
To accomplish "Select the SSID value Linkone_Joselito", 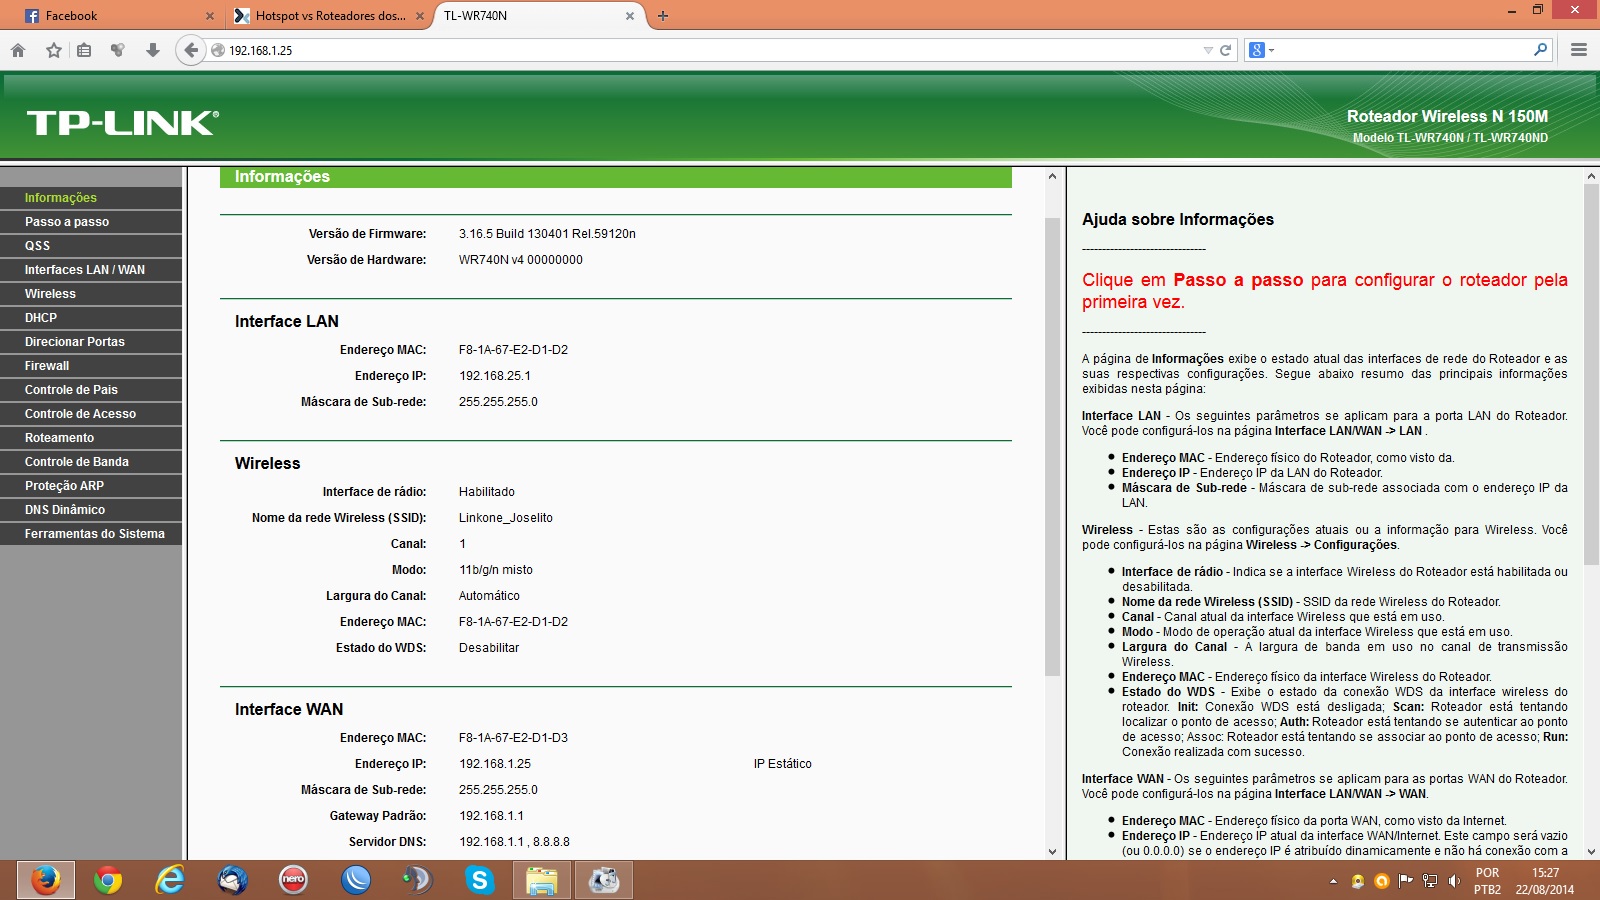I will pos(506,518).
